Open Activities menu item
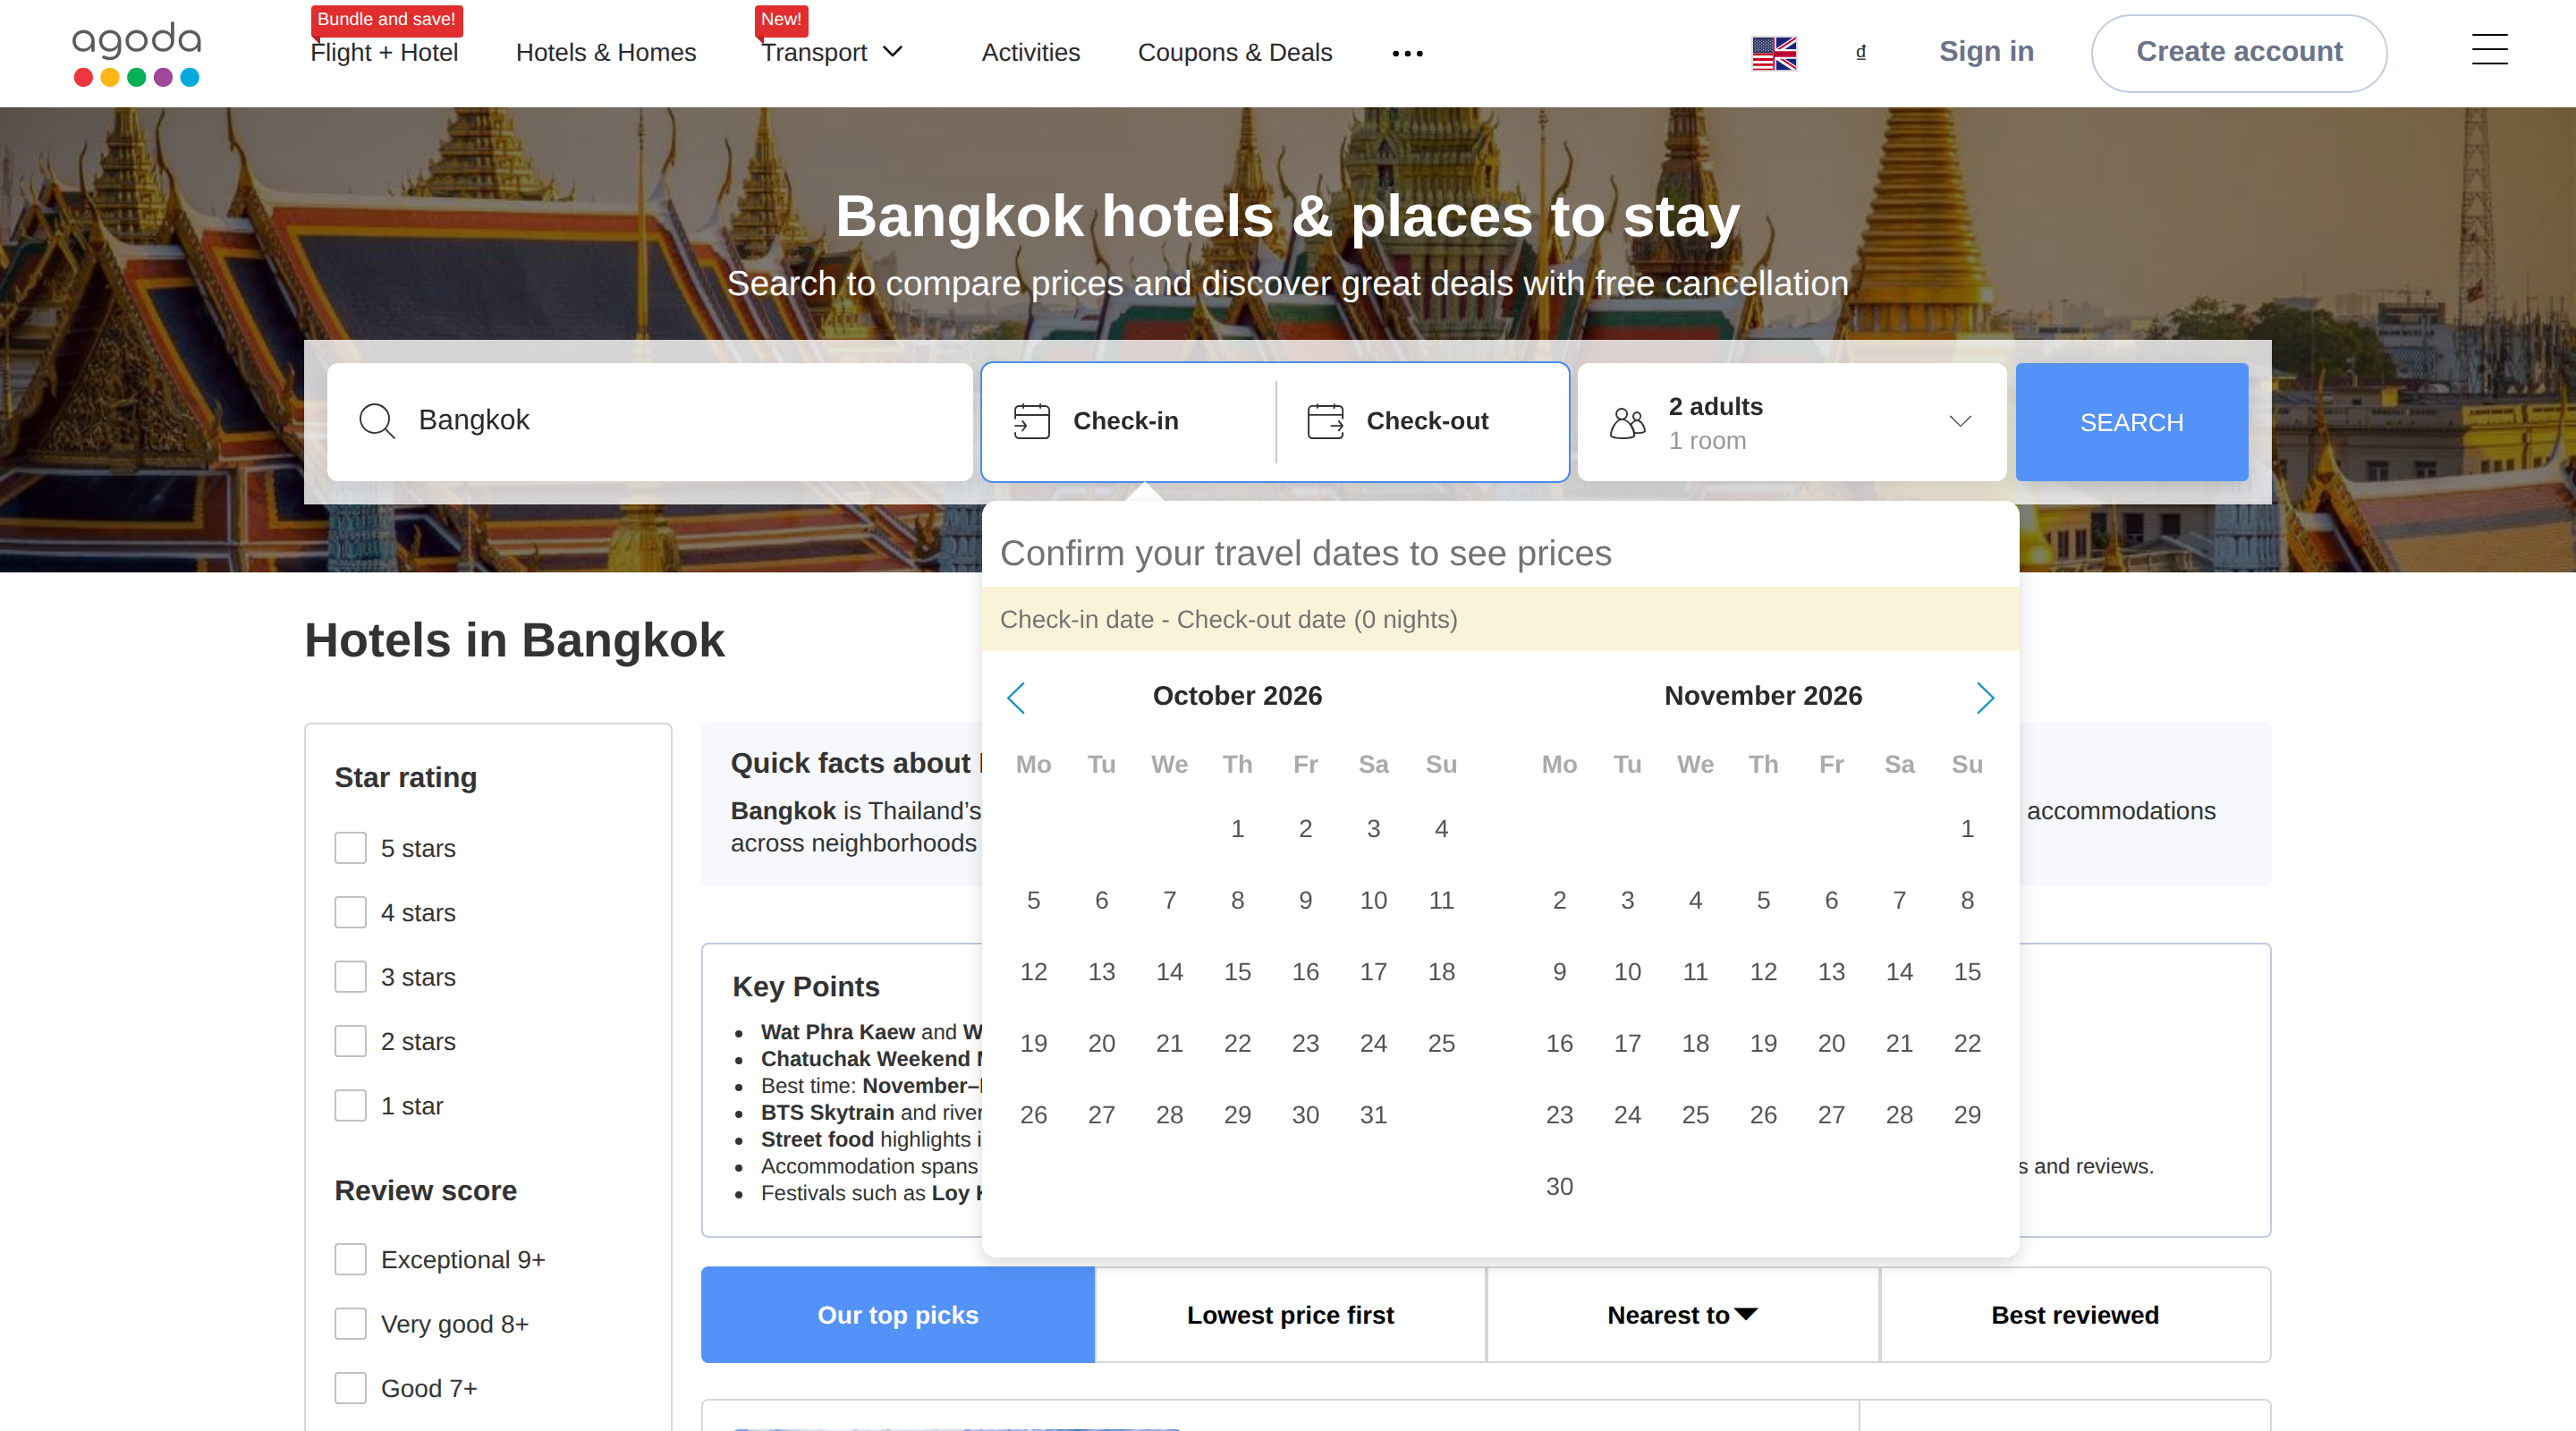 1030,52
